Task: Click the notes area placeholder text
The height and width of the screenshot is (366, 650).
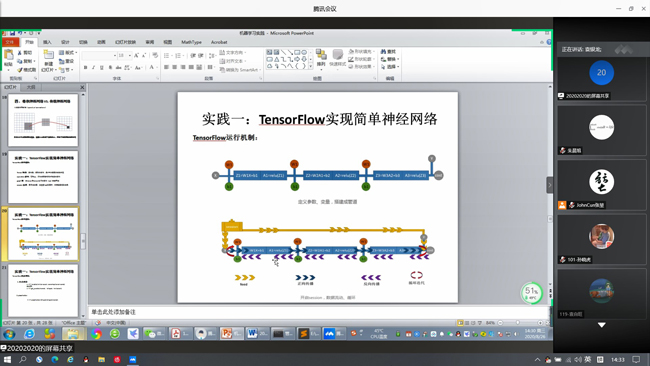Action: (x=114, y=312)
